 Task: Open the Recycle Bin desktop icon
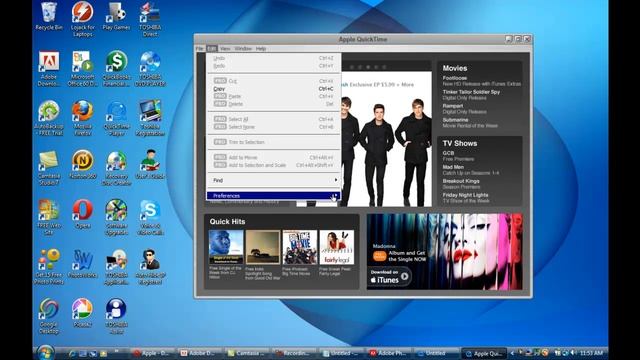point(49,16)
